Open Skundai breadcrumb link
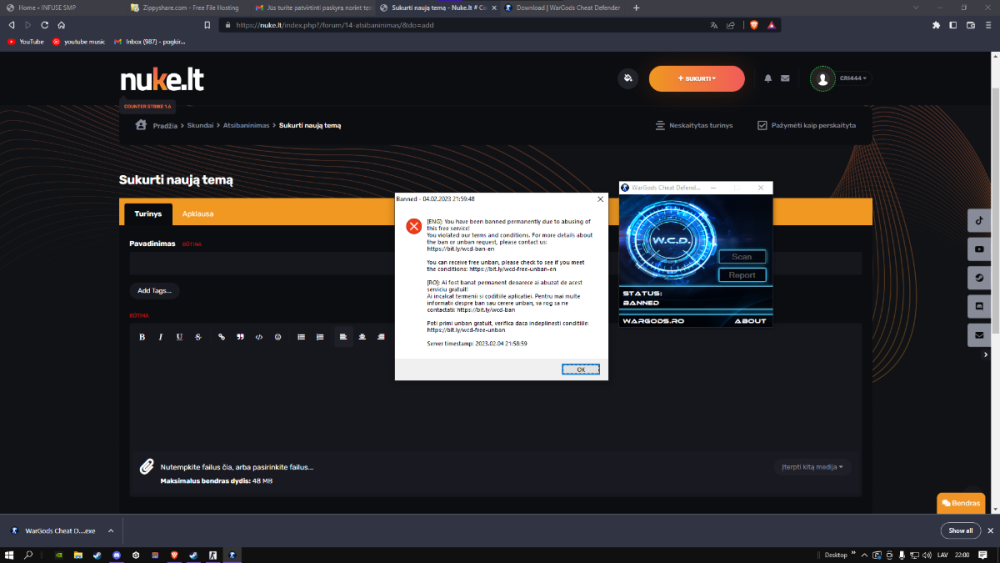Viewport: 1000px width, 563px height. click(x=200, y=126)
